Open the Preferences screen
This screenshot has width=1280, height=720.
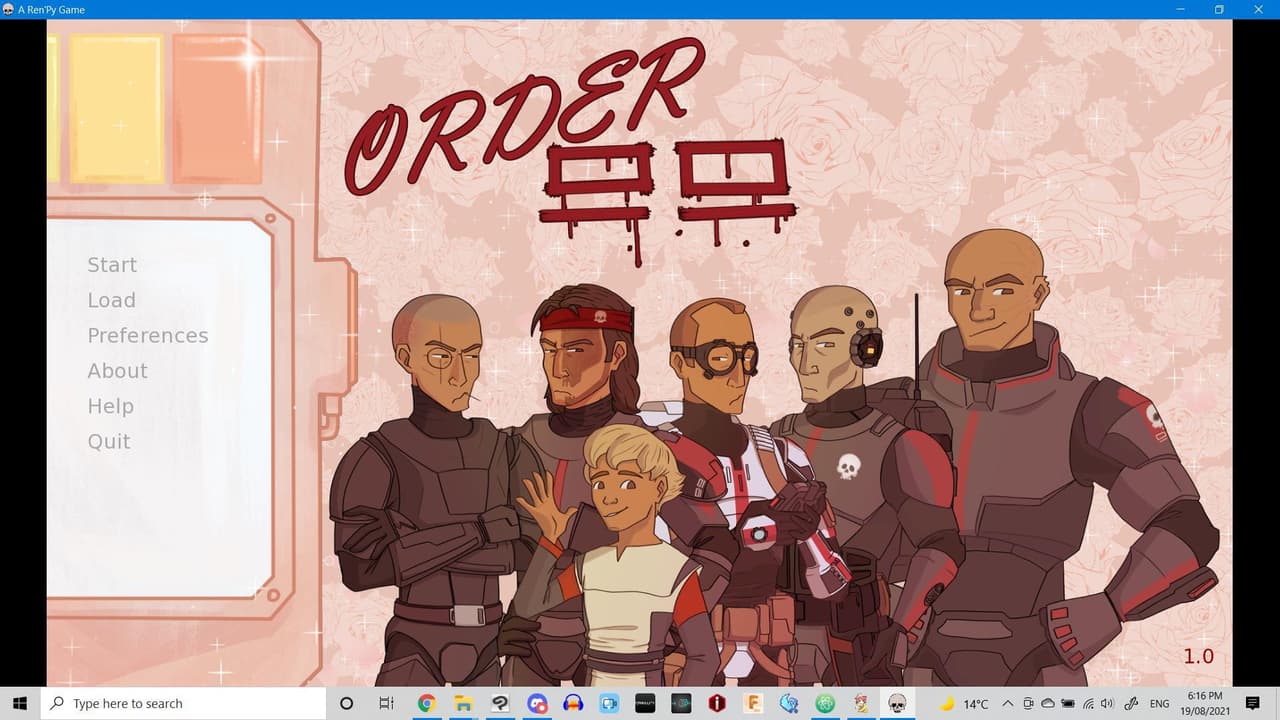coord(148,336)
